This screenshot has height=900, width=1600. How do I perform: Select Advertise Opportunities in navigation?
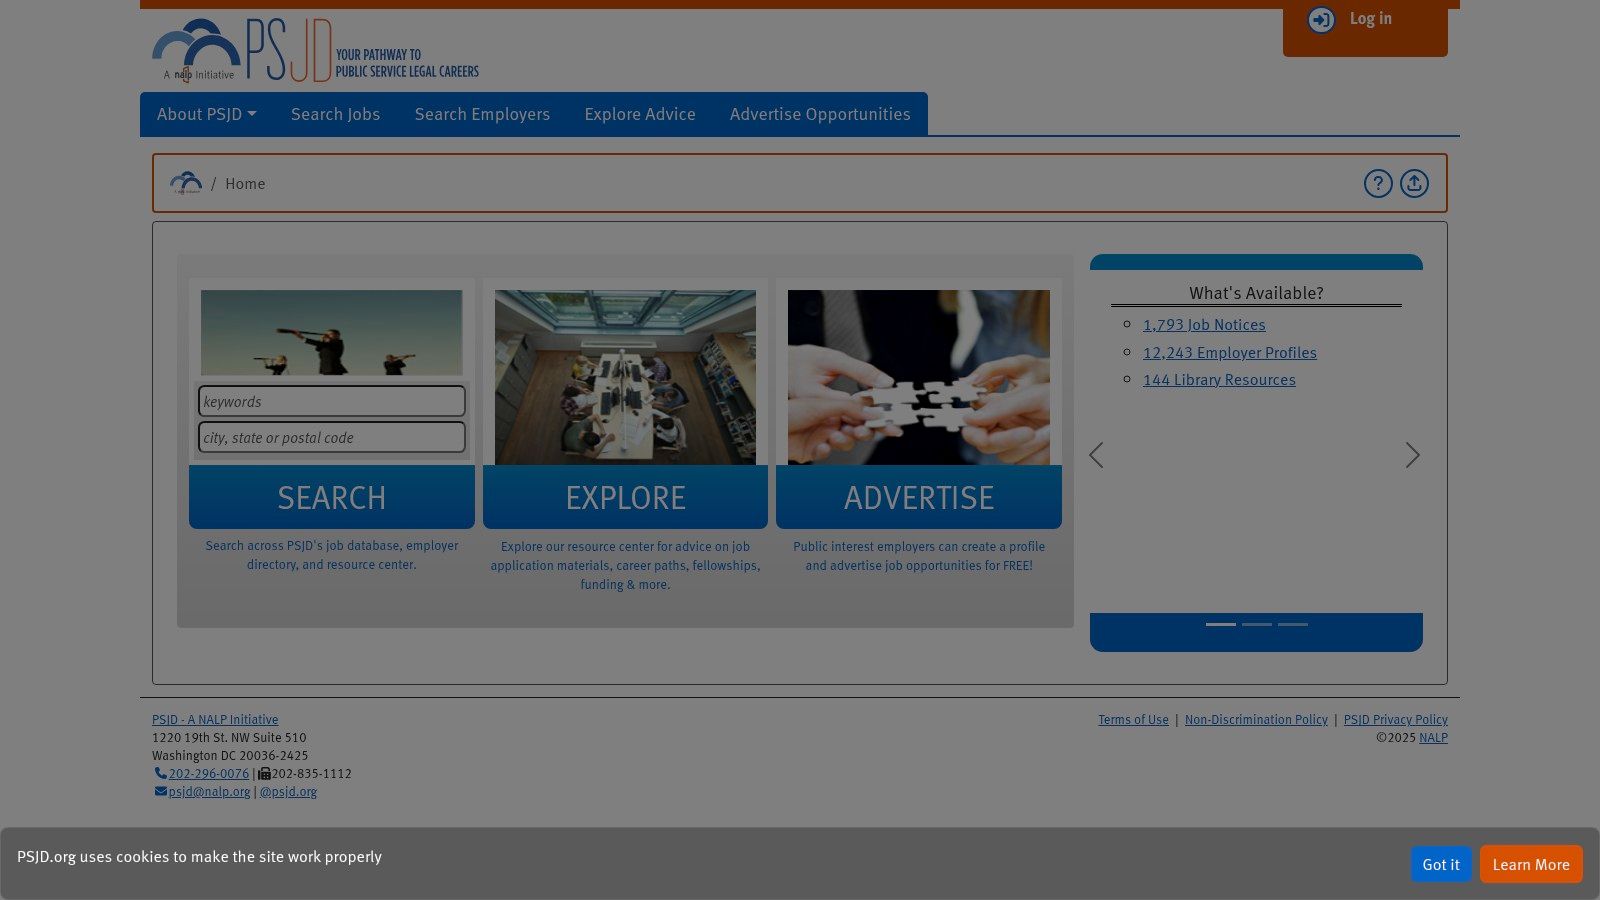coord(820,114)
